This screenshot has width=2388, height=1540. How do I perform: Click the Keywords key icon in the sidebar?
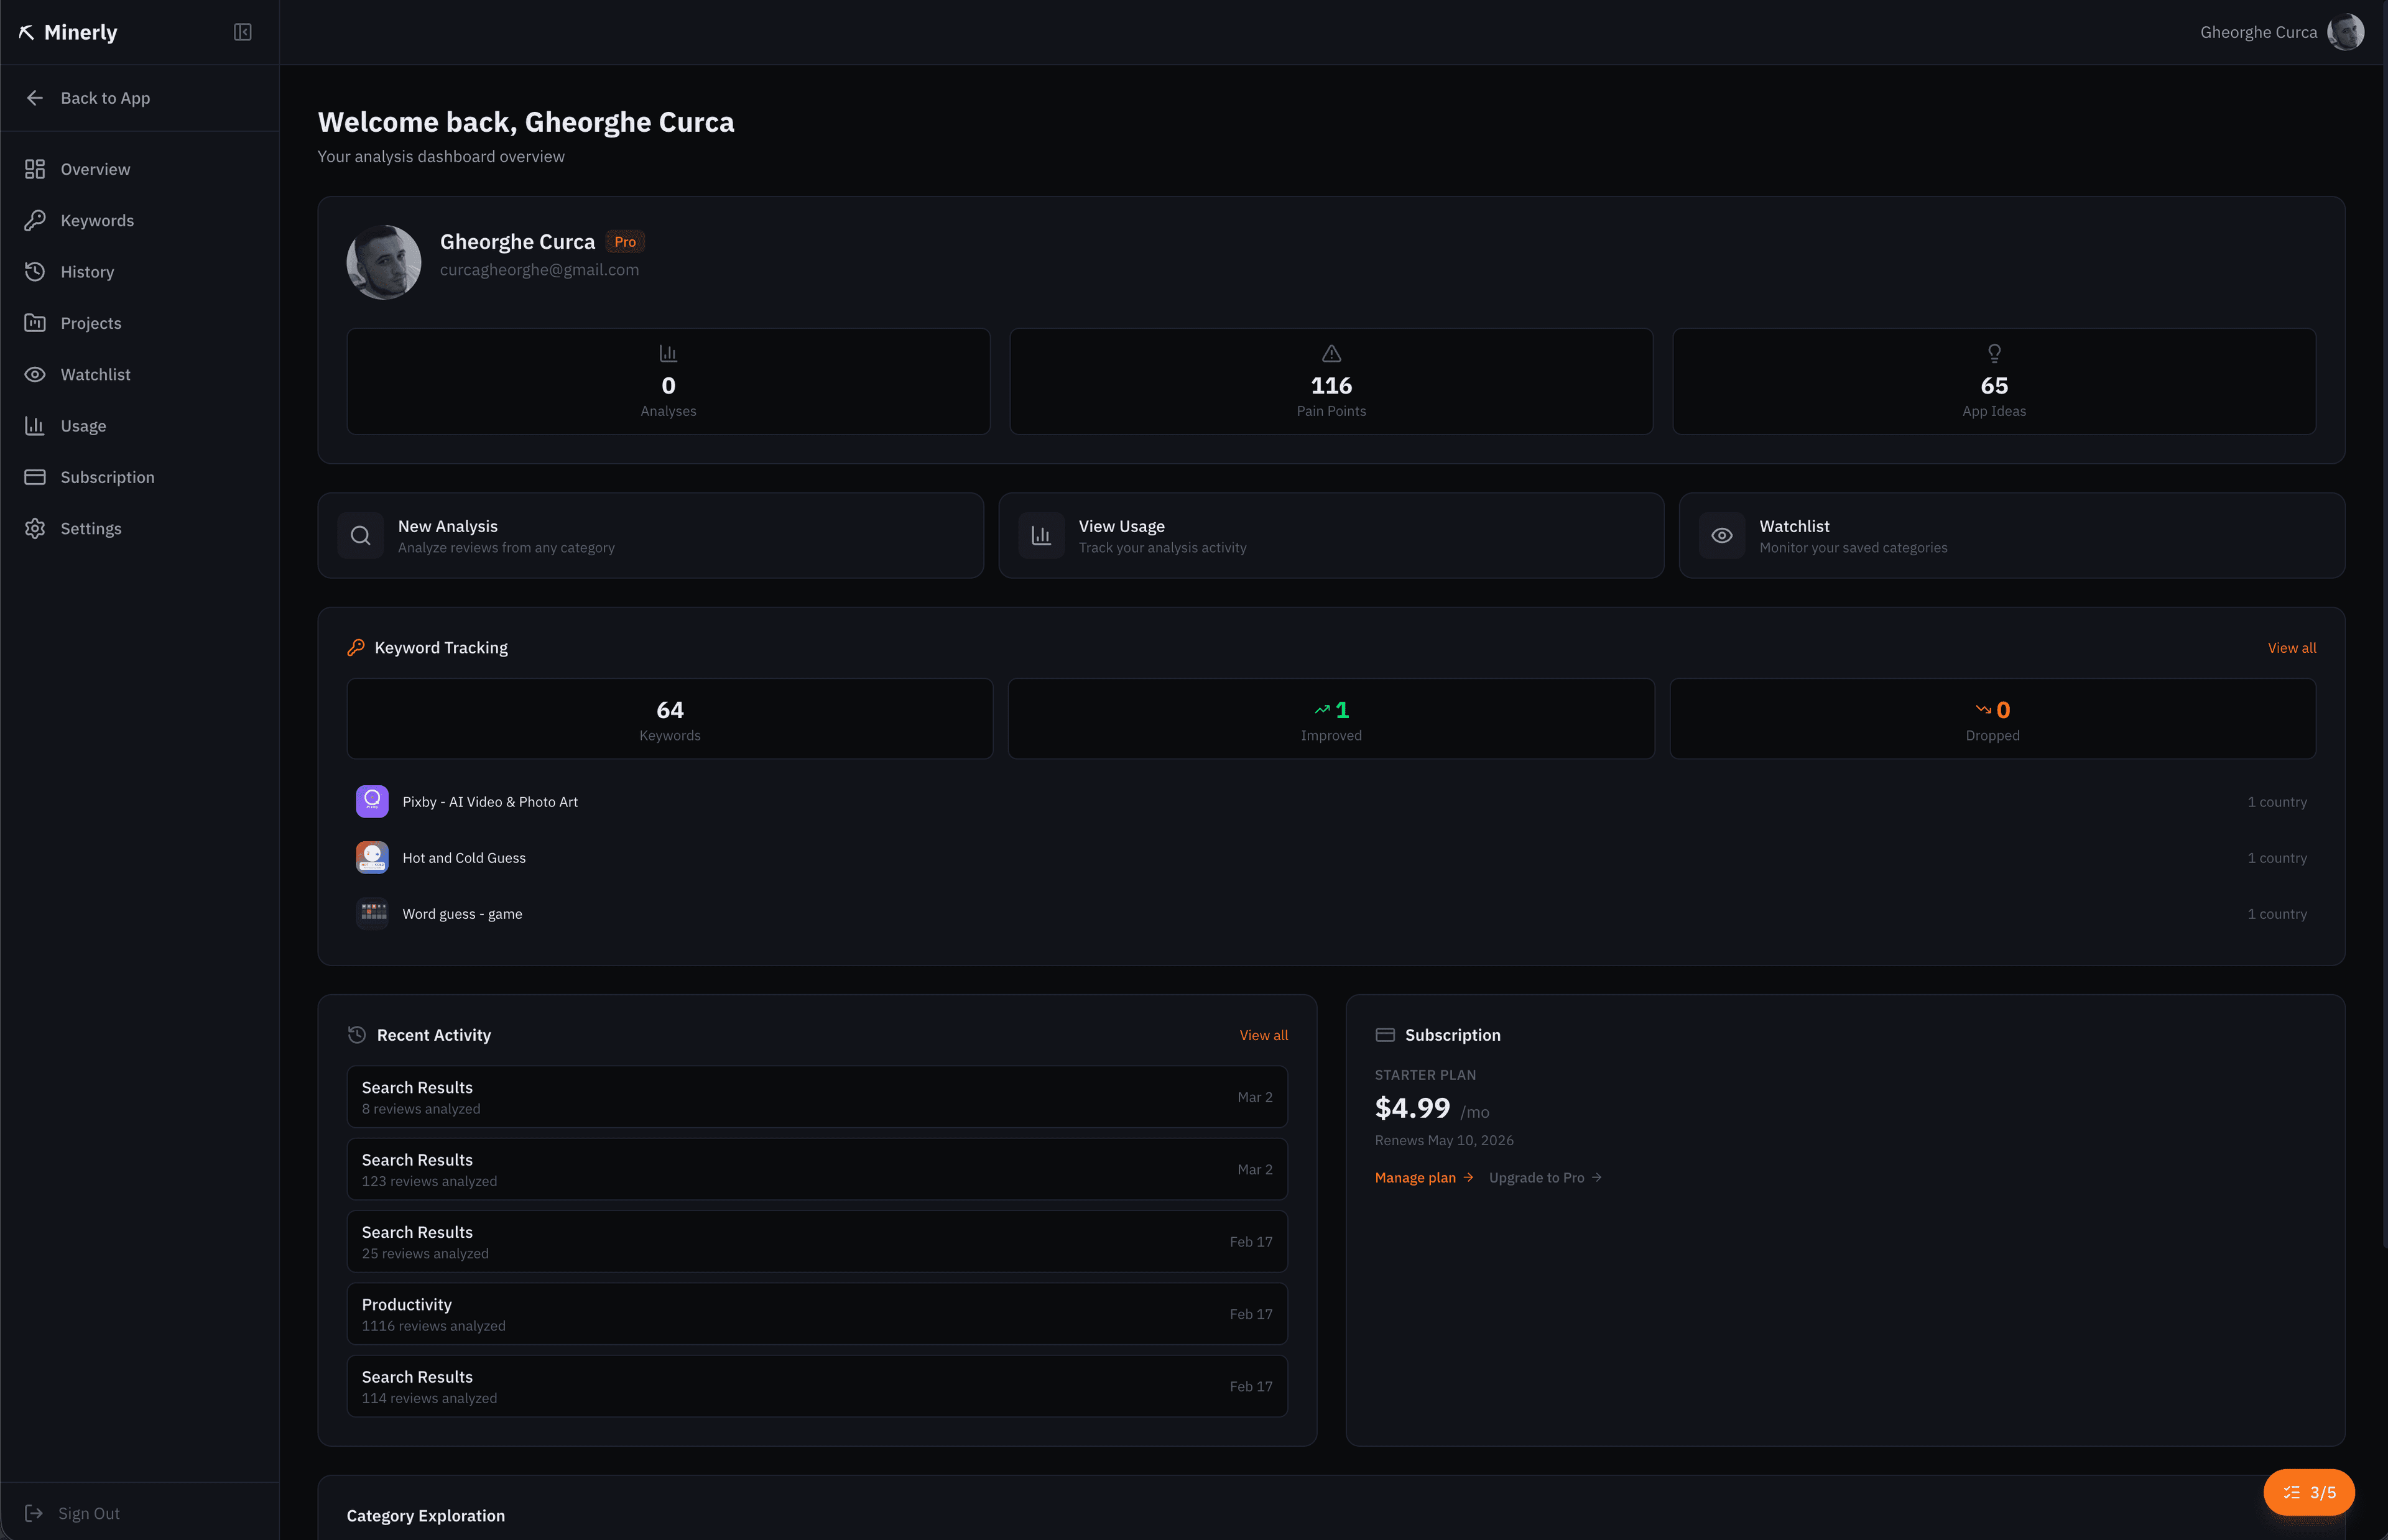point(35,220)
